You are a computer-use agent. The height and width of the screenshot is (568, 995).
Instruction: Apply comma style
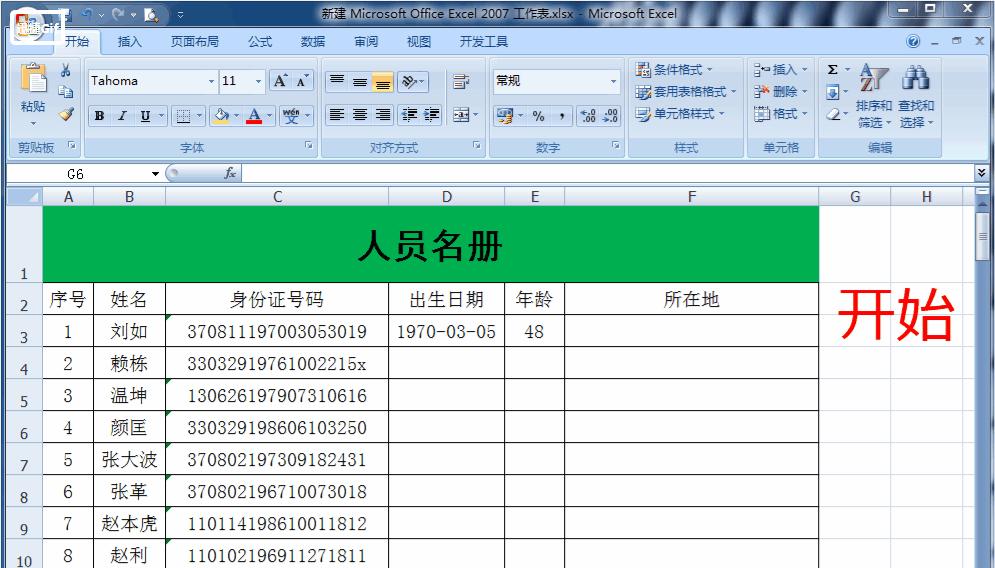point(562,116)
